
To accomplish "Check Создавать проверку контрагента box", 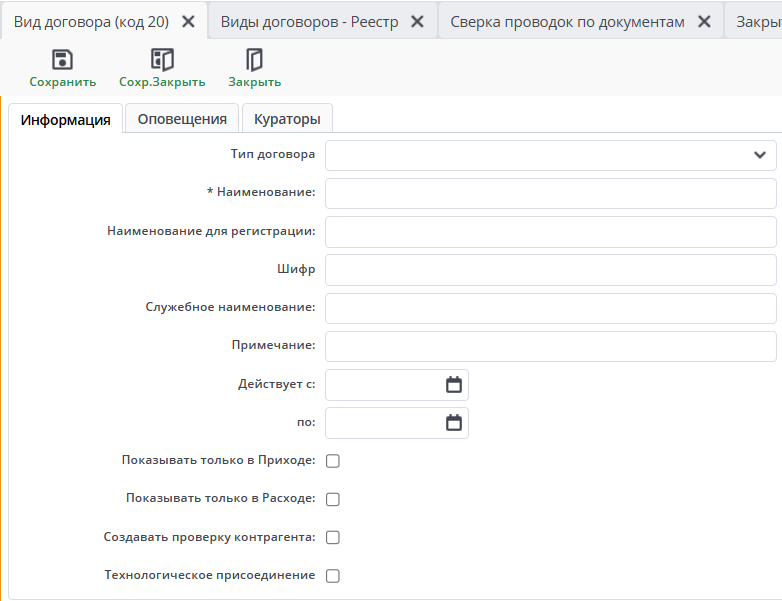I will [333, 537].
